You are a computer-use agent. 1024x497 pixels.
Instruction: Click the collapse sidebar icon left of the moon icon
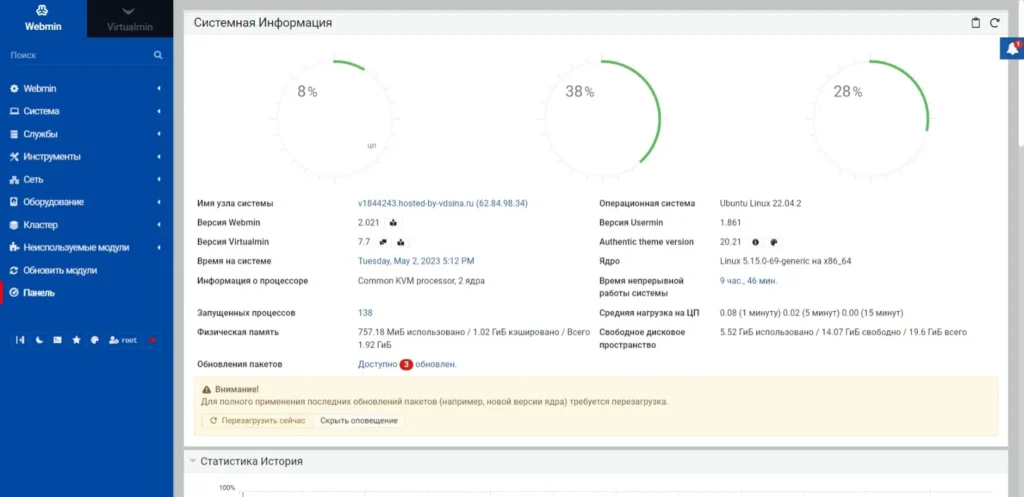coord(20,340)
